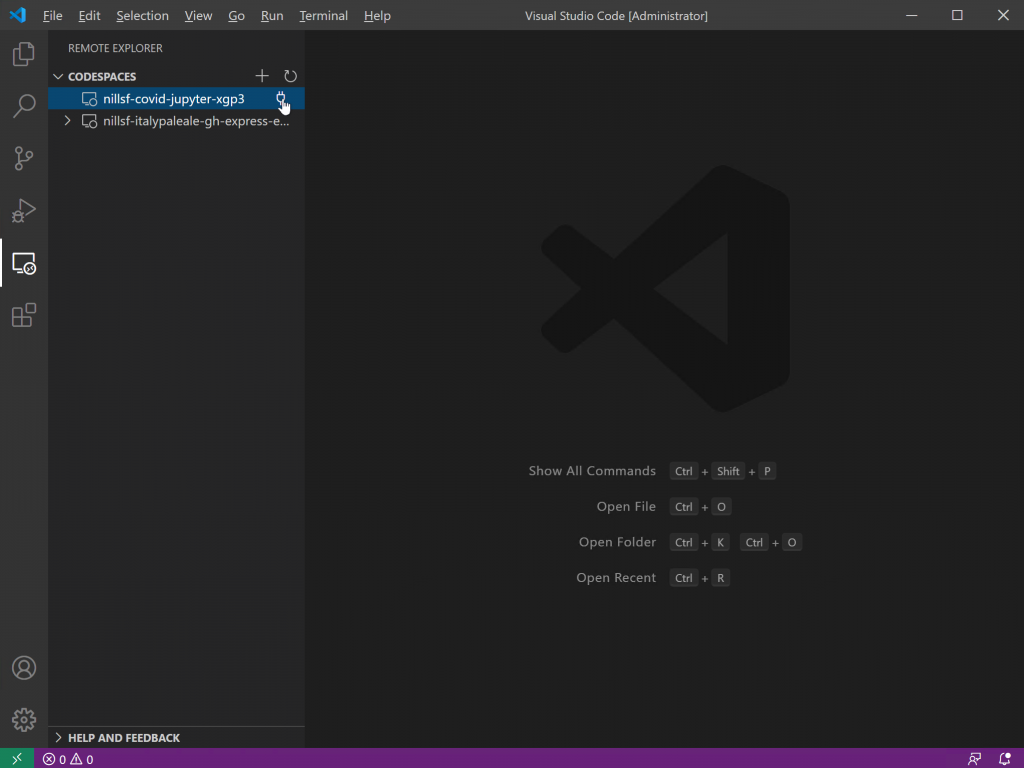Open notifications bell in status bar
This screenshot has width=1024, height=768.
tap(1004, 759)
